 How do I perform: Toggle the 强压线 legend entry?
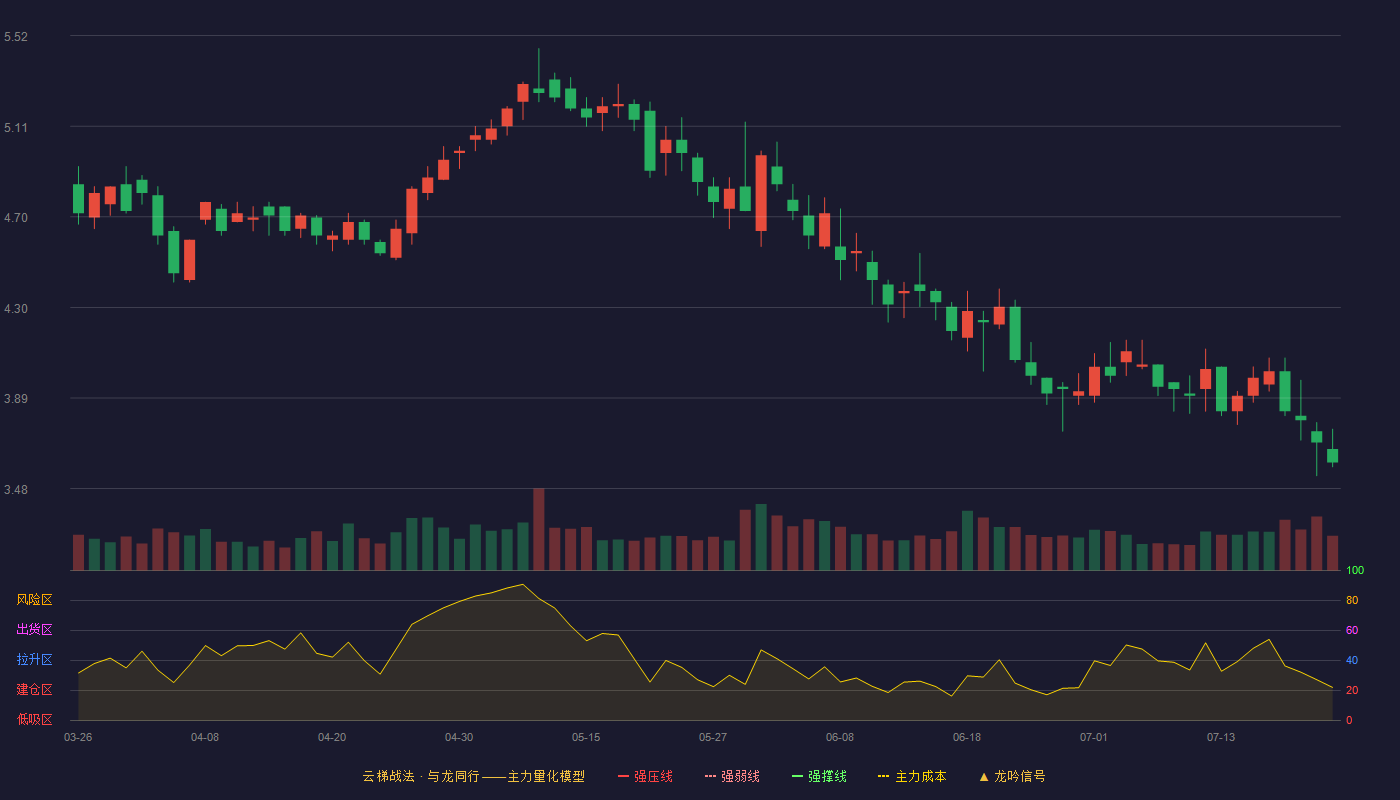pos(645,776)
